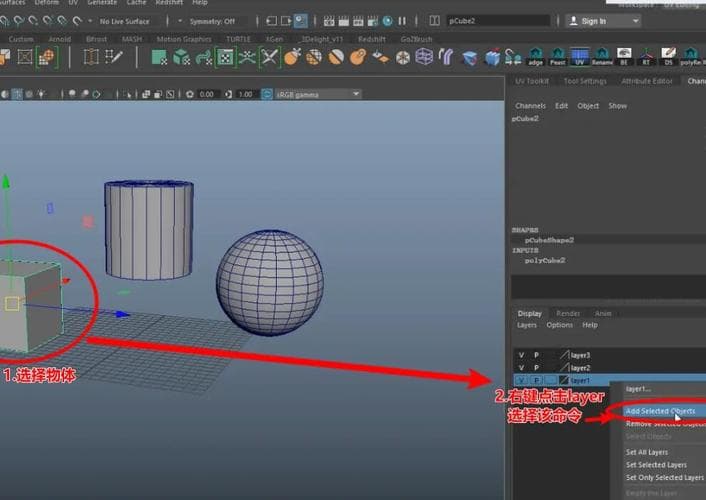Toggle playback P of layer2
706x500 pixels.
tap(536, 368)
